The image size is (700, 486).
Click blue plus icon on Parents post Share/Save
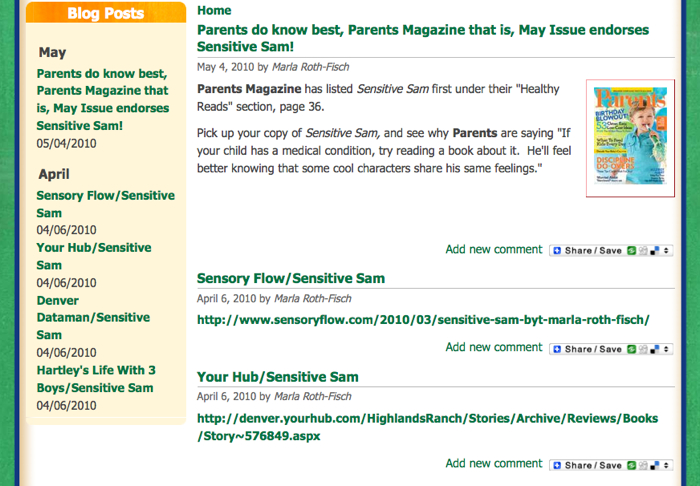[556, 250]
